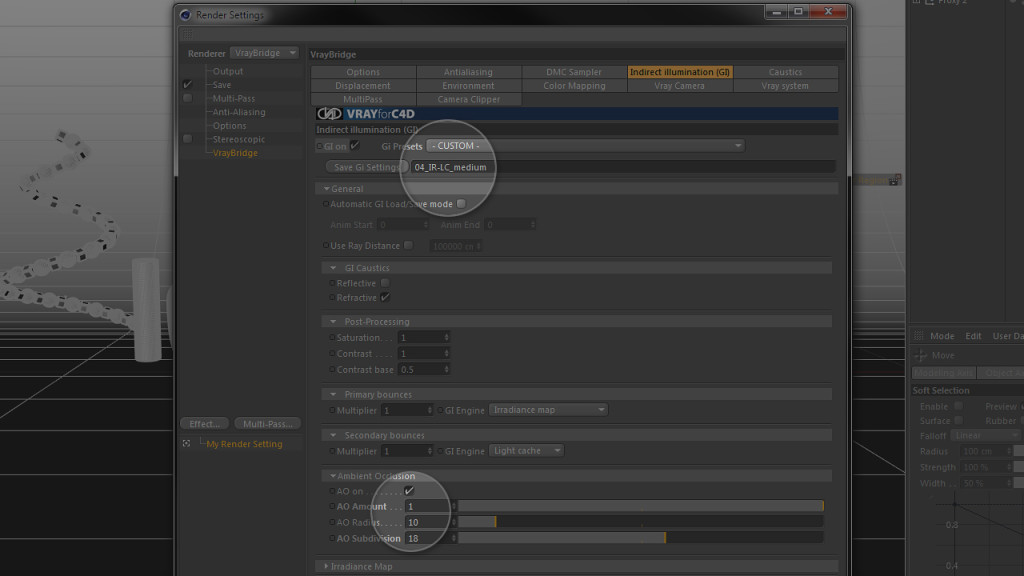The height and width of the screenshot is (576, 1024).
Task: Select VrayBridge in the render settings list
Action: click(235, 153)
